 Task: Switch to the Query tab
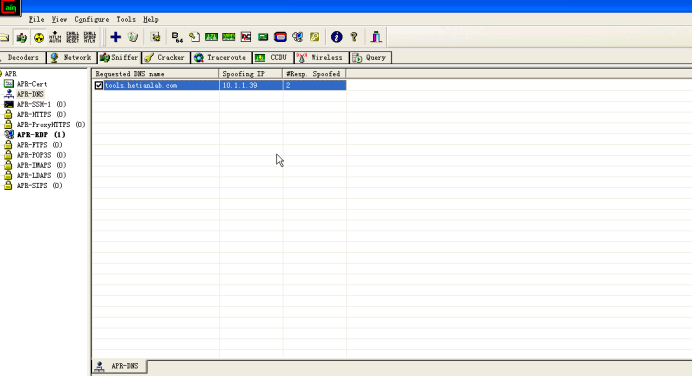(371, 57)
